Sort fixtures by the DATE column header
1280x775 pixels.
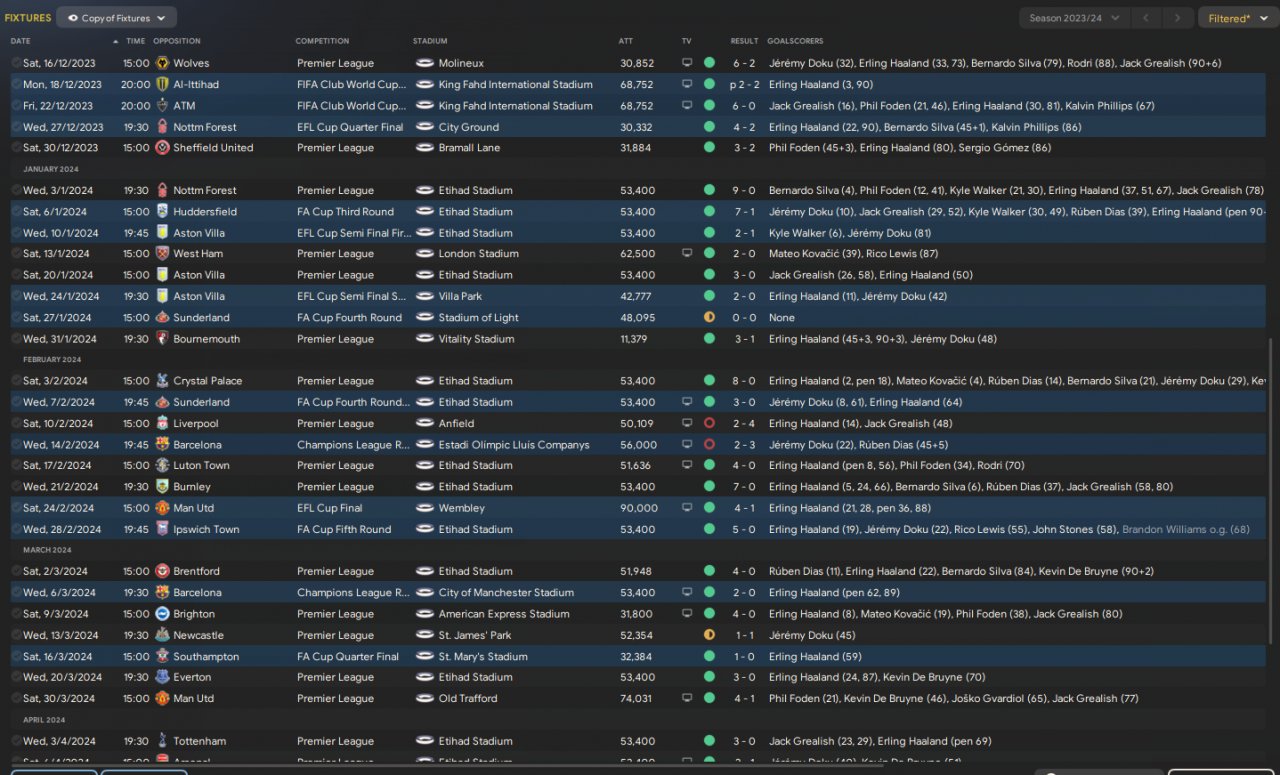coord(21,41)
